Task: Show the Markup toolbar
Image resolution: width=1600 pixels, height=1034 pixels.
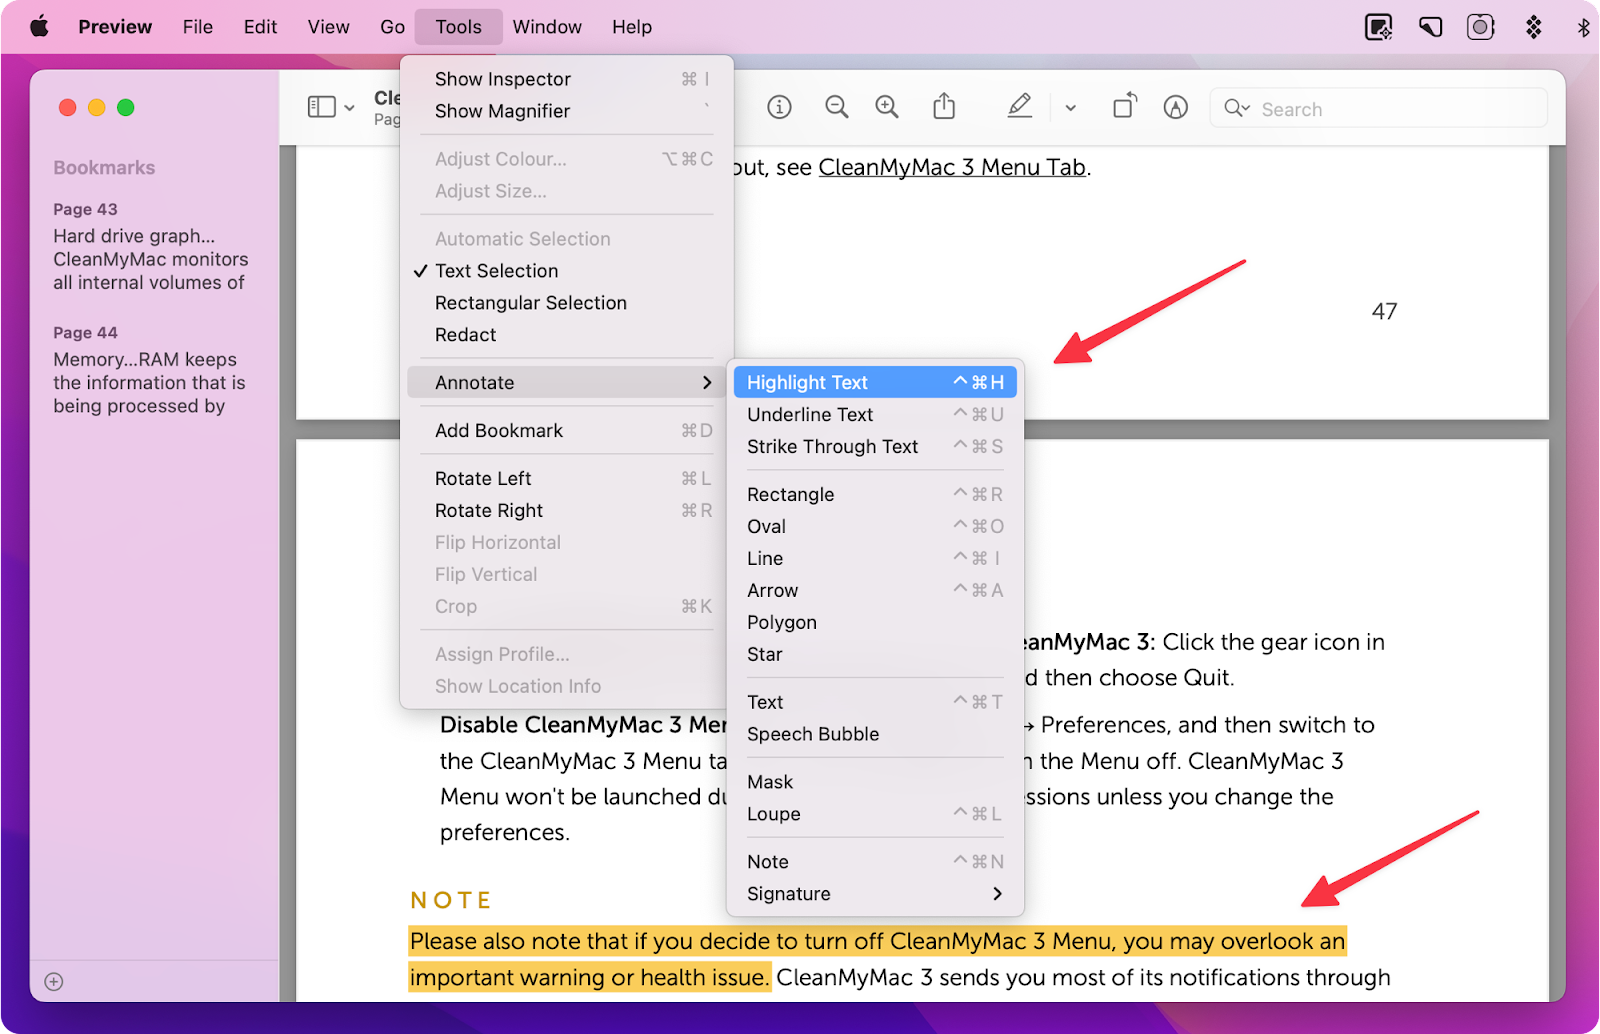Action: click(x=1176, y=107)
